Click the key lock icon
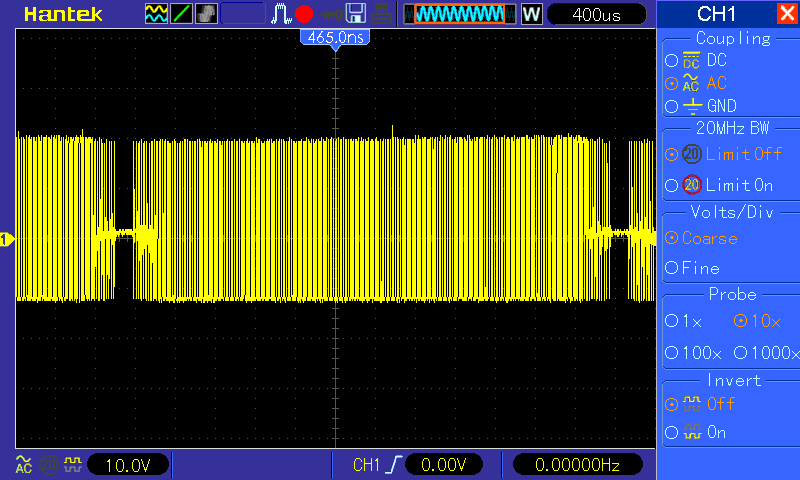The width and height of the screenshot is (800, 480). pyautogui.click(x=332, y=14)
